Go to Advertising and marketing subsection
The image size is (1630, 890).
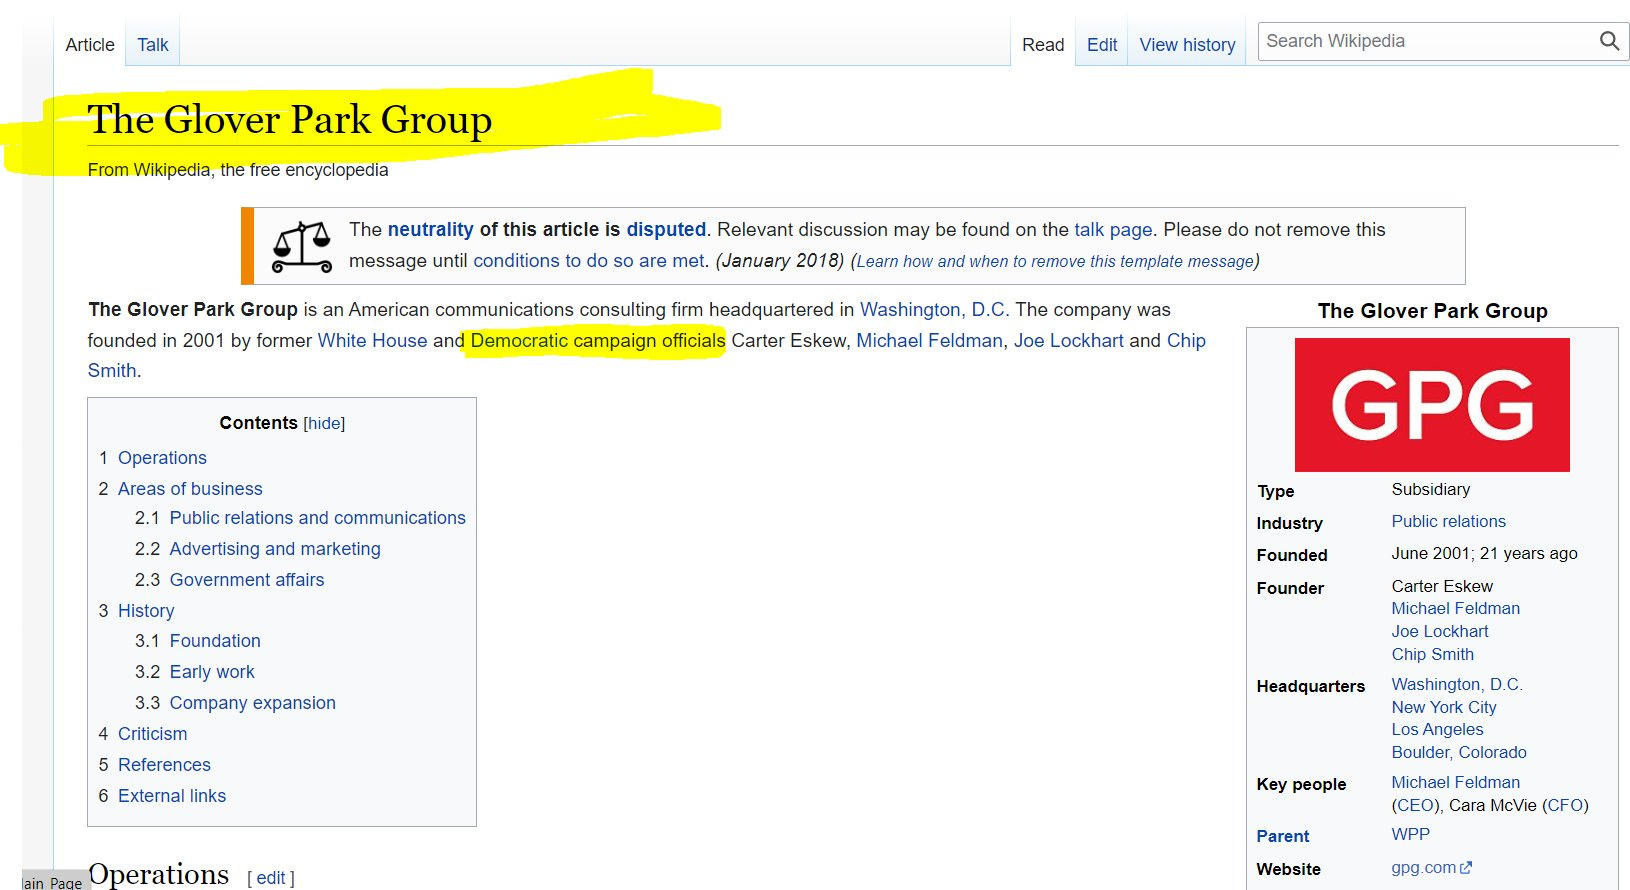click(x=275, y=549)
